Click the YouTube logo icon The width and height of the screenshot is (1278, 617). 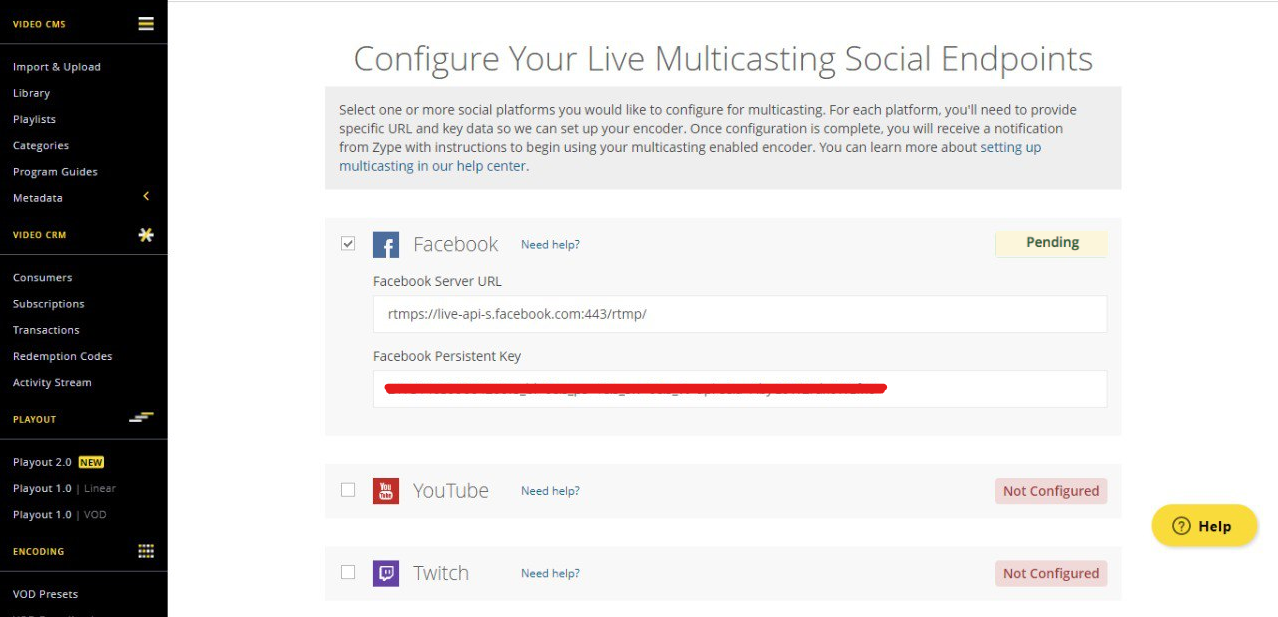386,491
